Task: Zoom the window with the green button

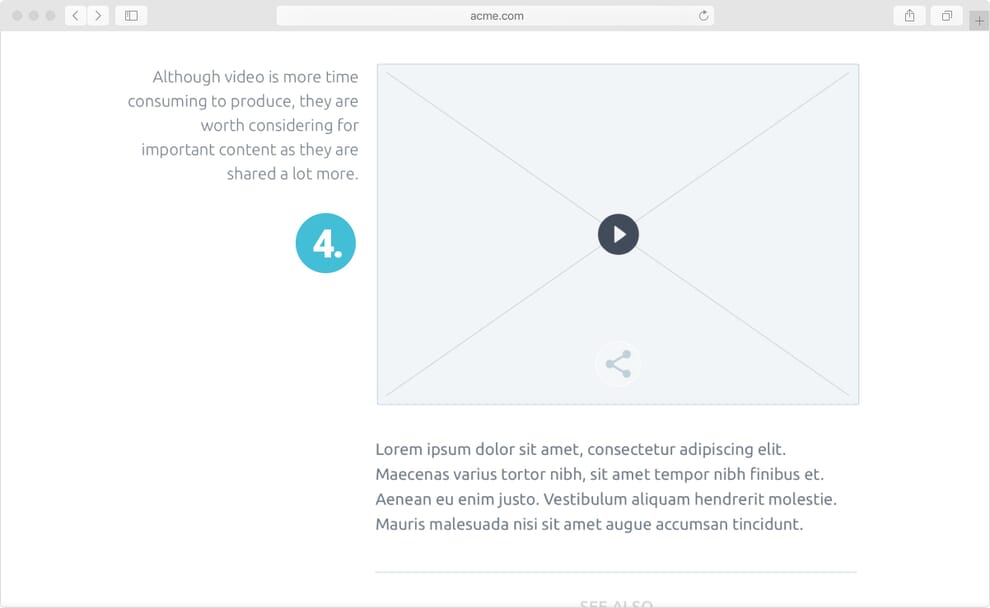Action: pos(49,15)
